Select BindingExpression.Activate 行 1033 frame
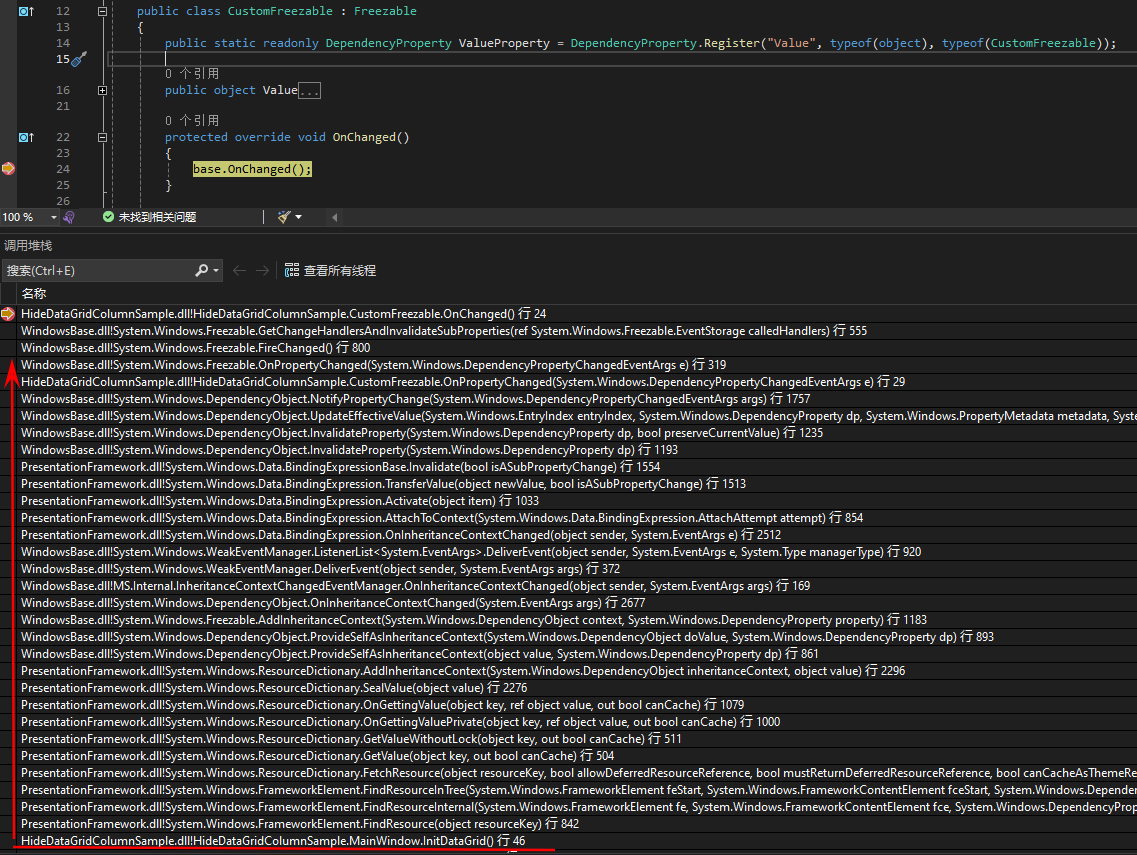The image size is (1137, 855). (x=280, y=501)
